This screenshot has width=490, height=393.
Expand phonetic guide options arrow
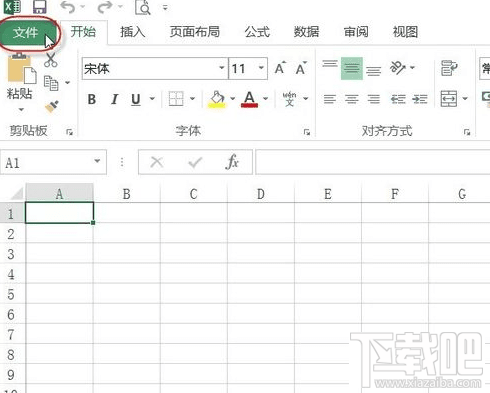coord(306,98)
